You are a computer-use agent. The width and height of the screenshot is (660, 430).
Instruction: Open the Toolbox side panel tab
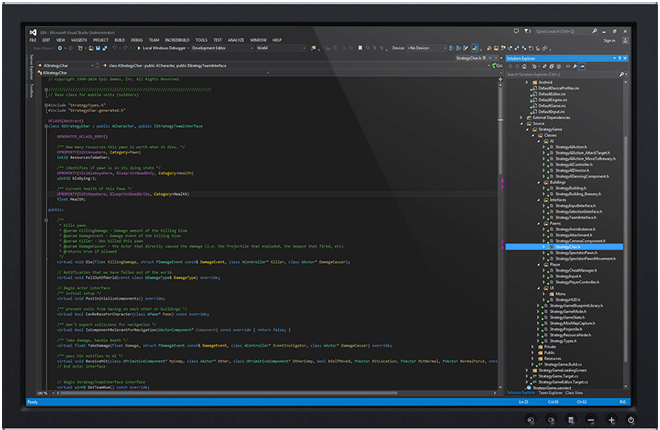(31, 91)
